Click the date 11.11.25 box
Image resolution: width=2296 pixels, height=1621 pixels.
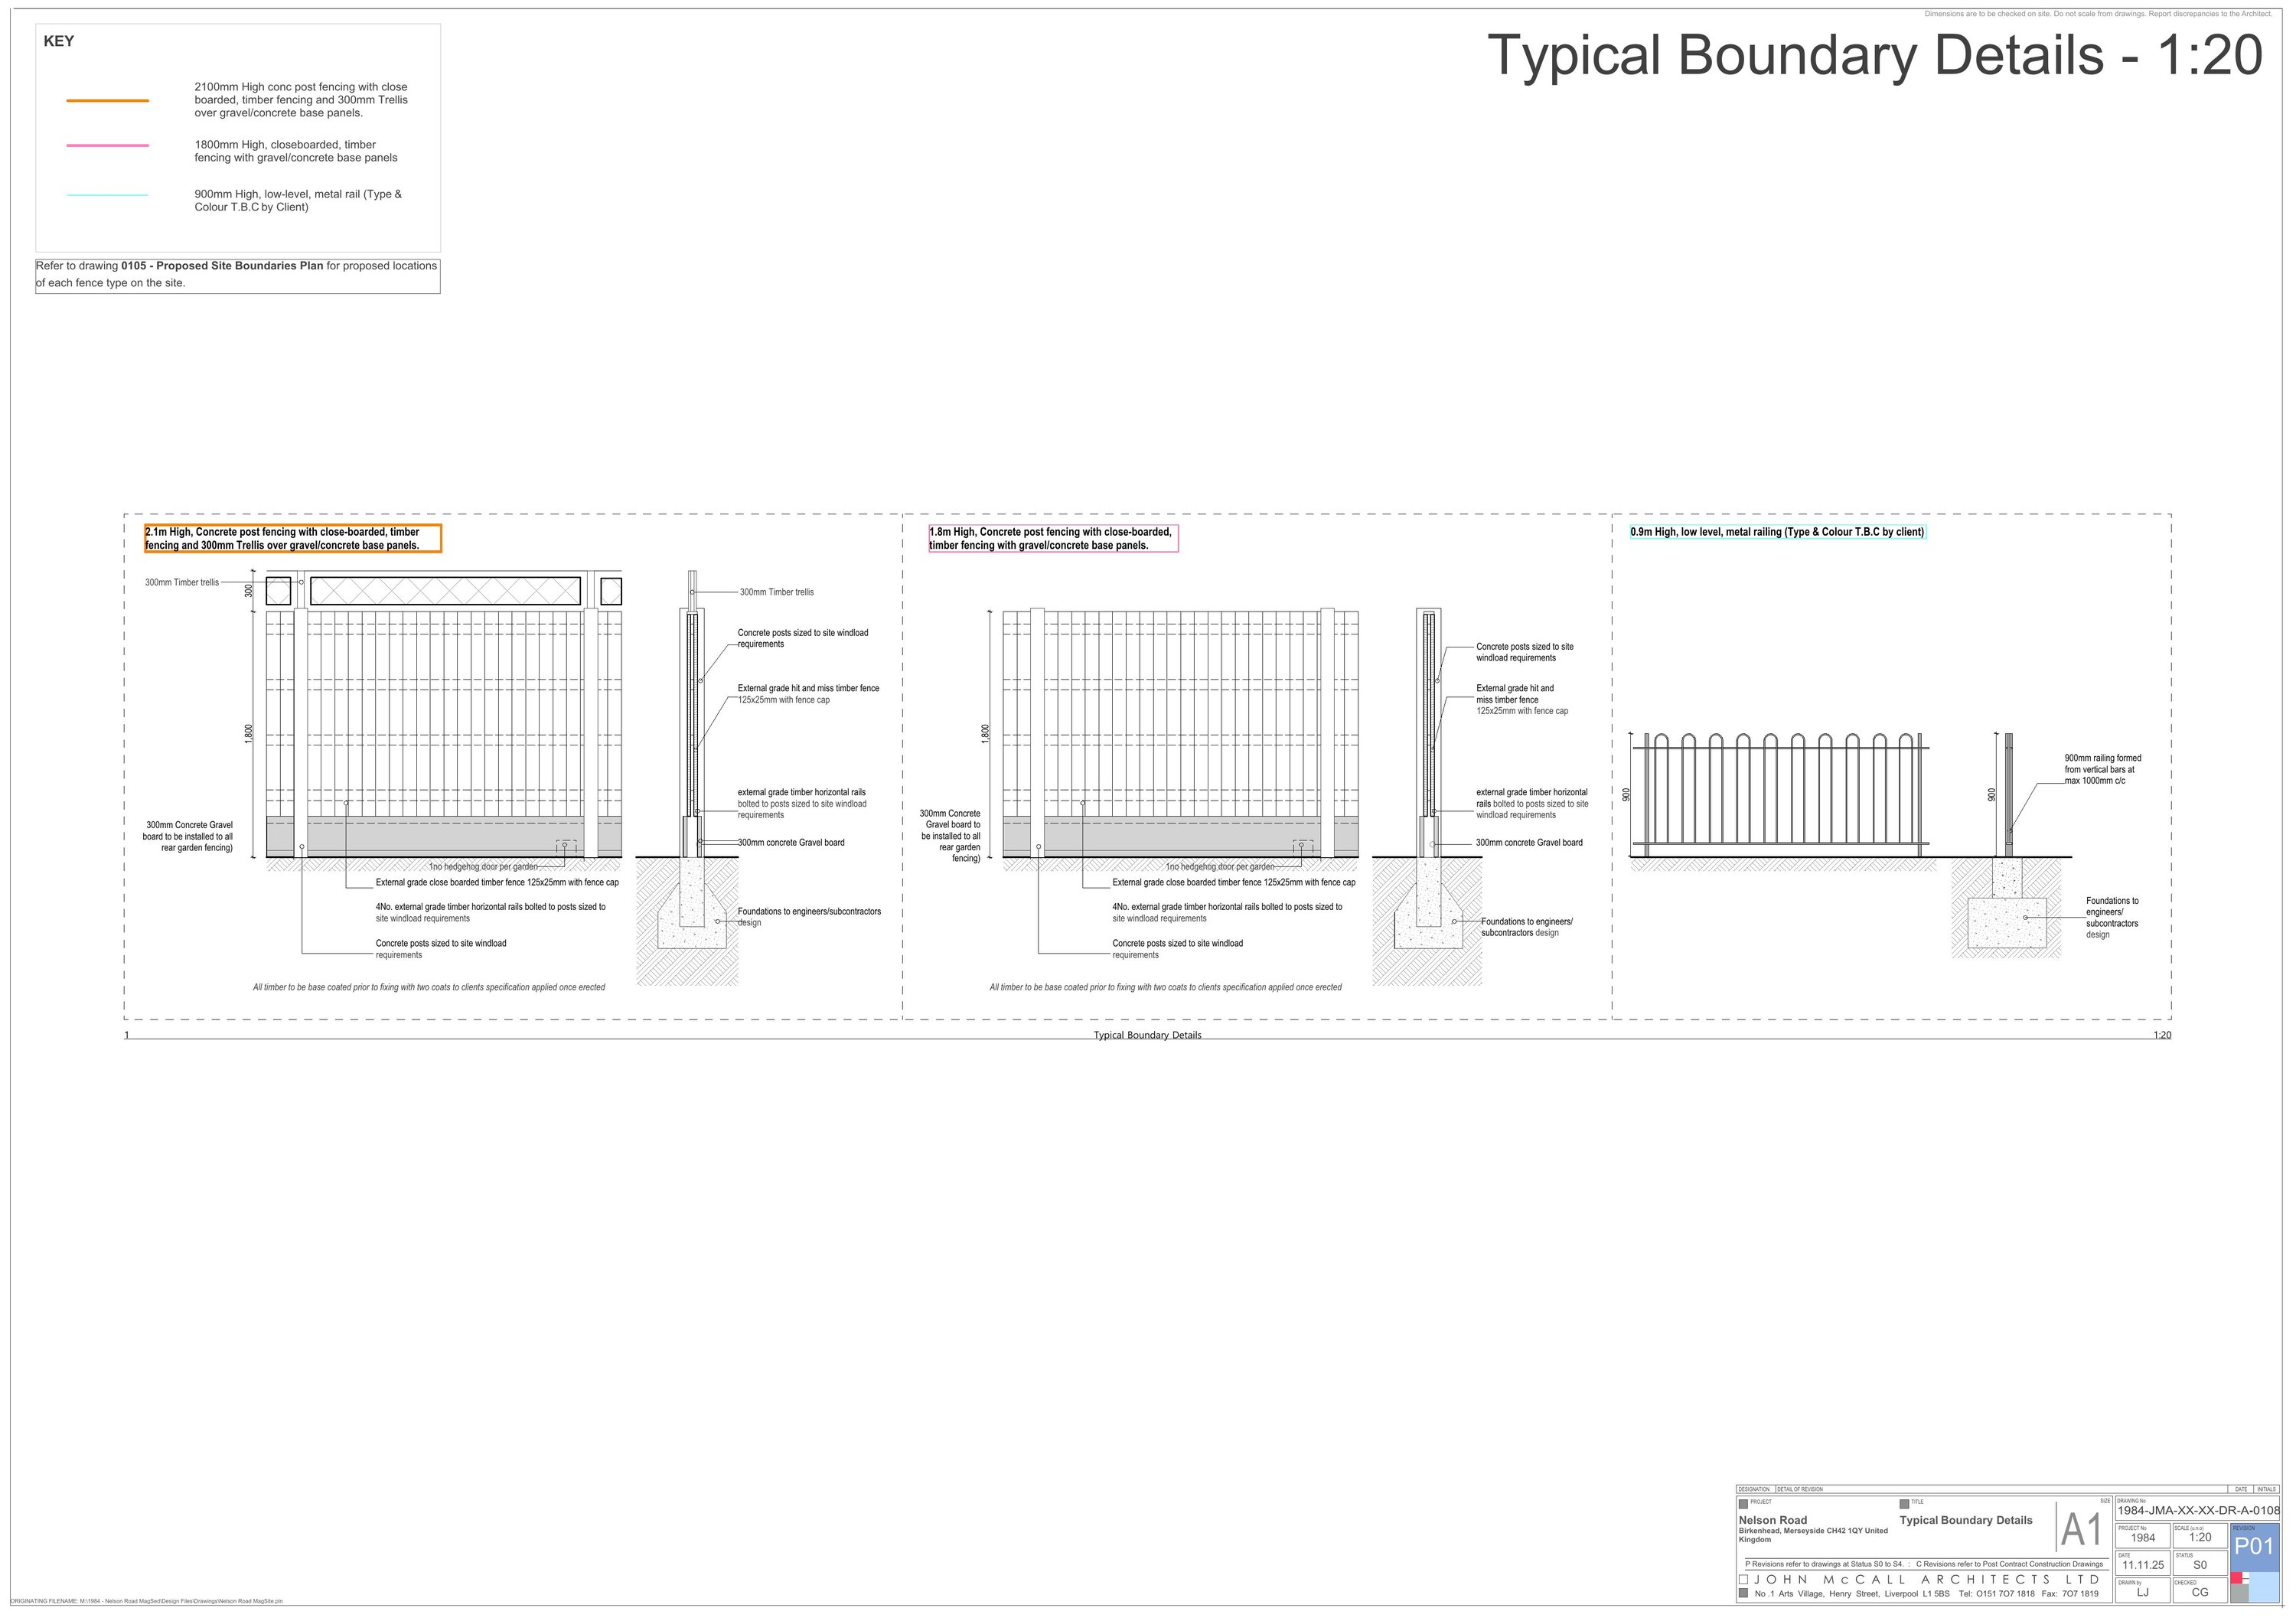click(x=2143, y=1565)
